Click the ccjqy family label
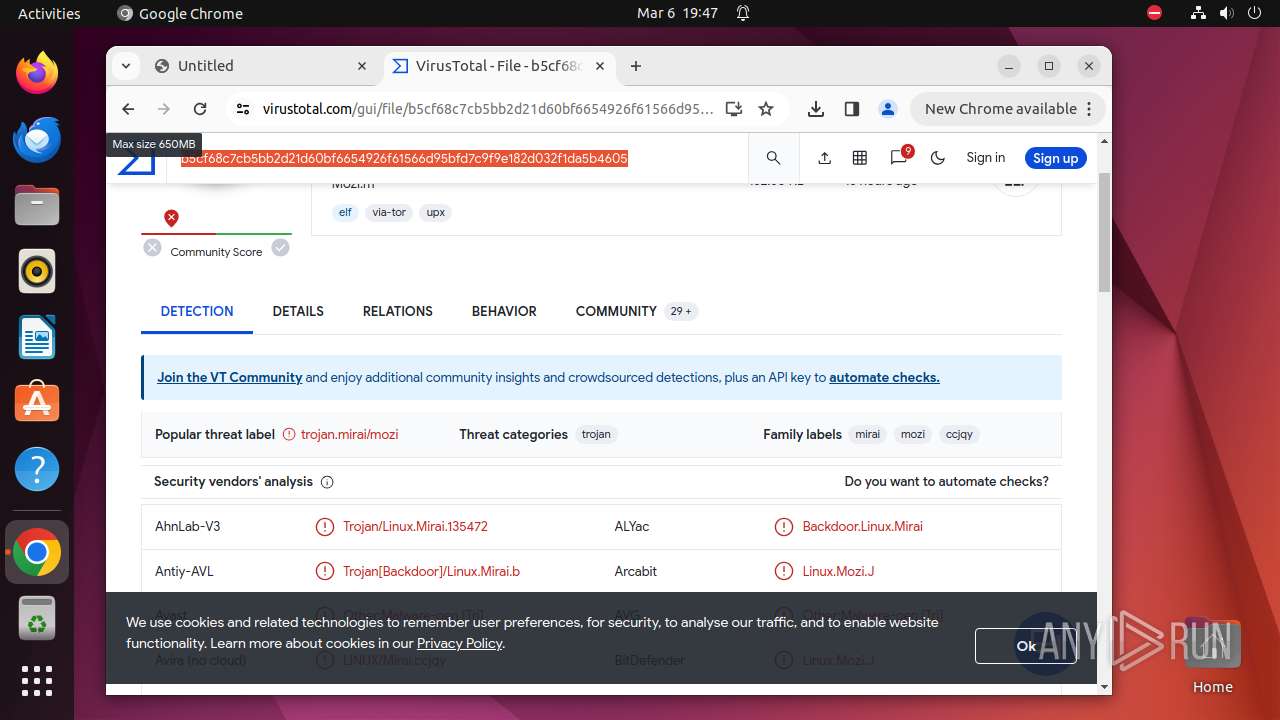1280x720 pixels. (x=959, y=434)
